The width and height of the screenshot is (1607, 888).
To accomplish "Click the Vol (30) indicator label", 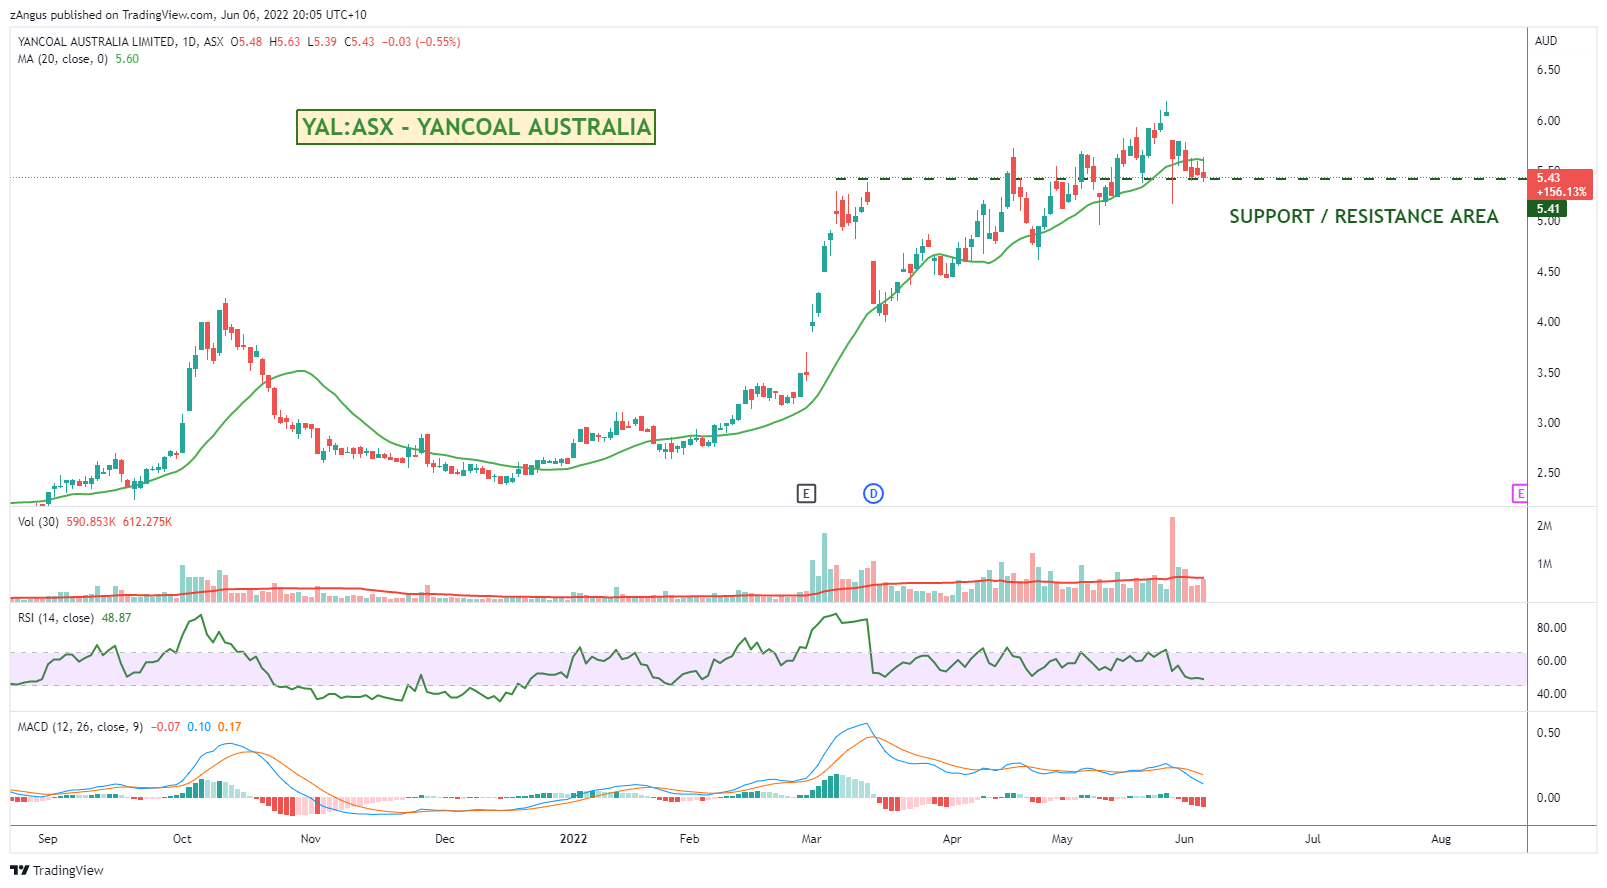I will pyautogui.click(x=38, y=522).
